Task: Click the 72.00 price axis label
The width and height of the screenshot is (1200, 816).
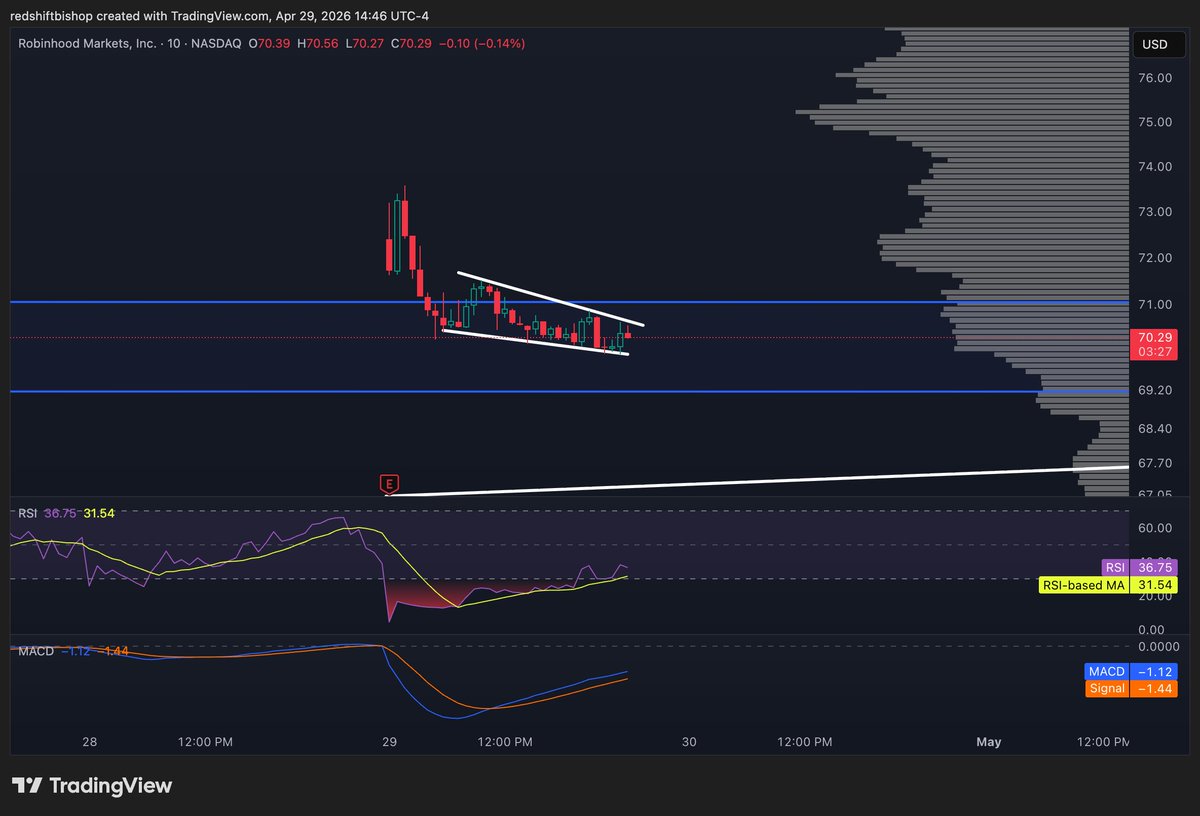Action: [1155, 258]
